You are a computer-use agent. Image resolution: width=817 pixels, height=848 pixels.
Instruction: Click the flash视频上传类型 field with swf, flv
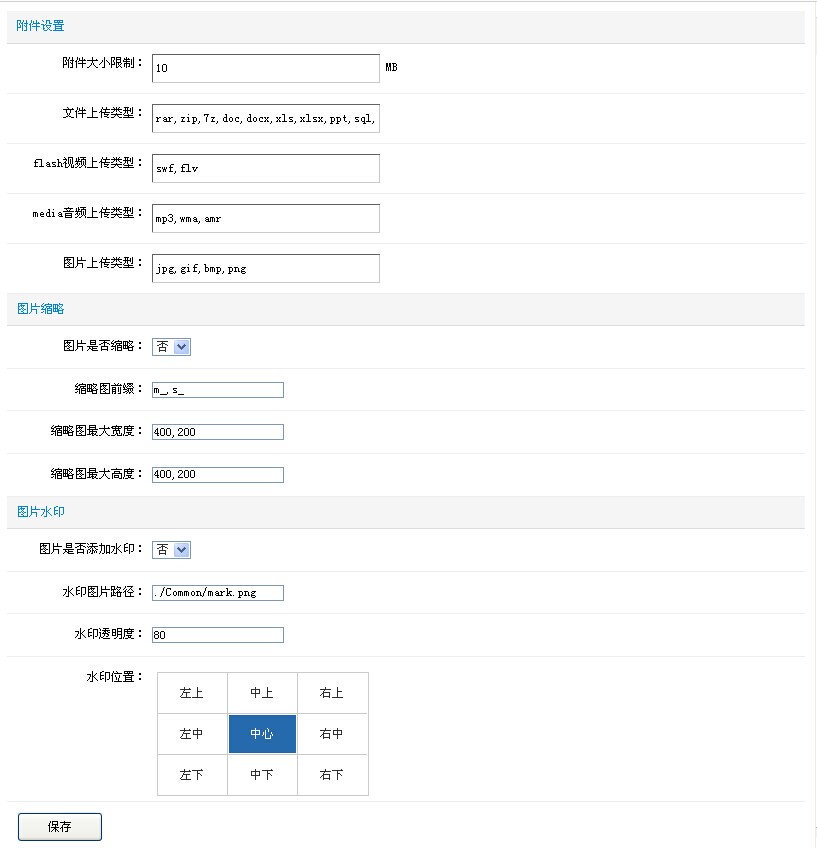point(265,168)
